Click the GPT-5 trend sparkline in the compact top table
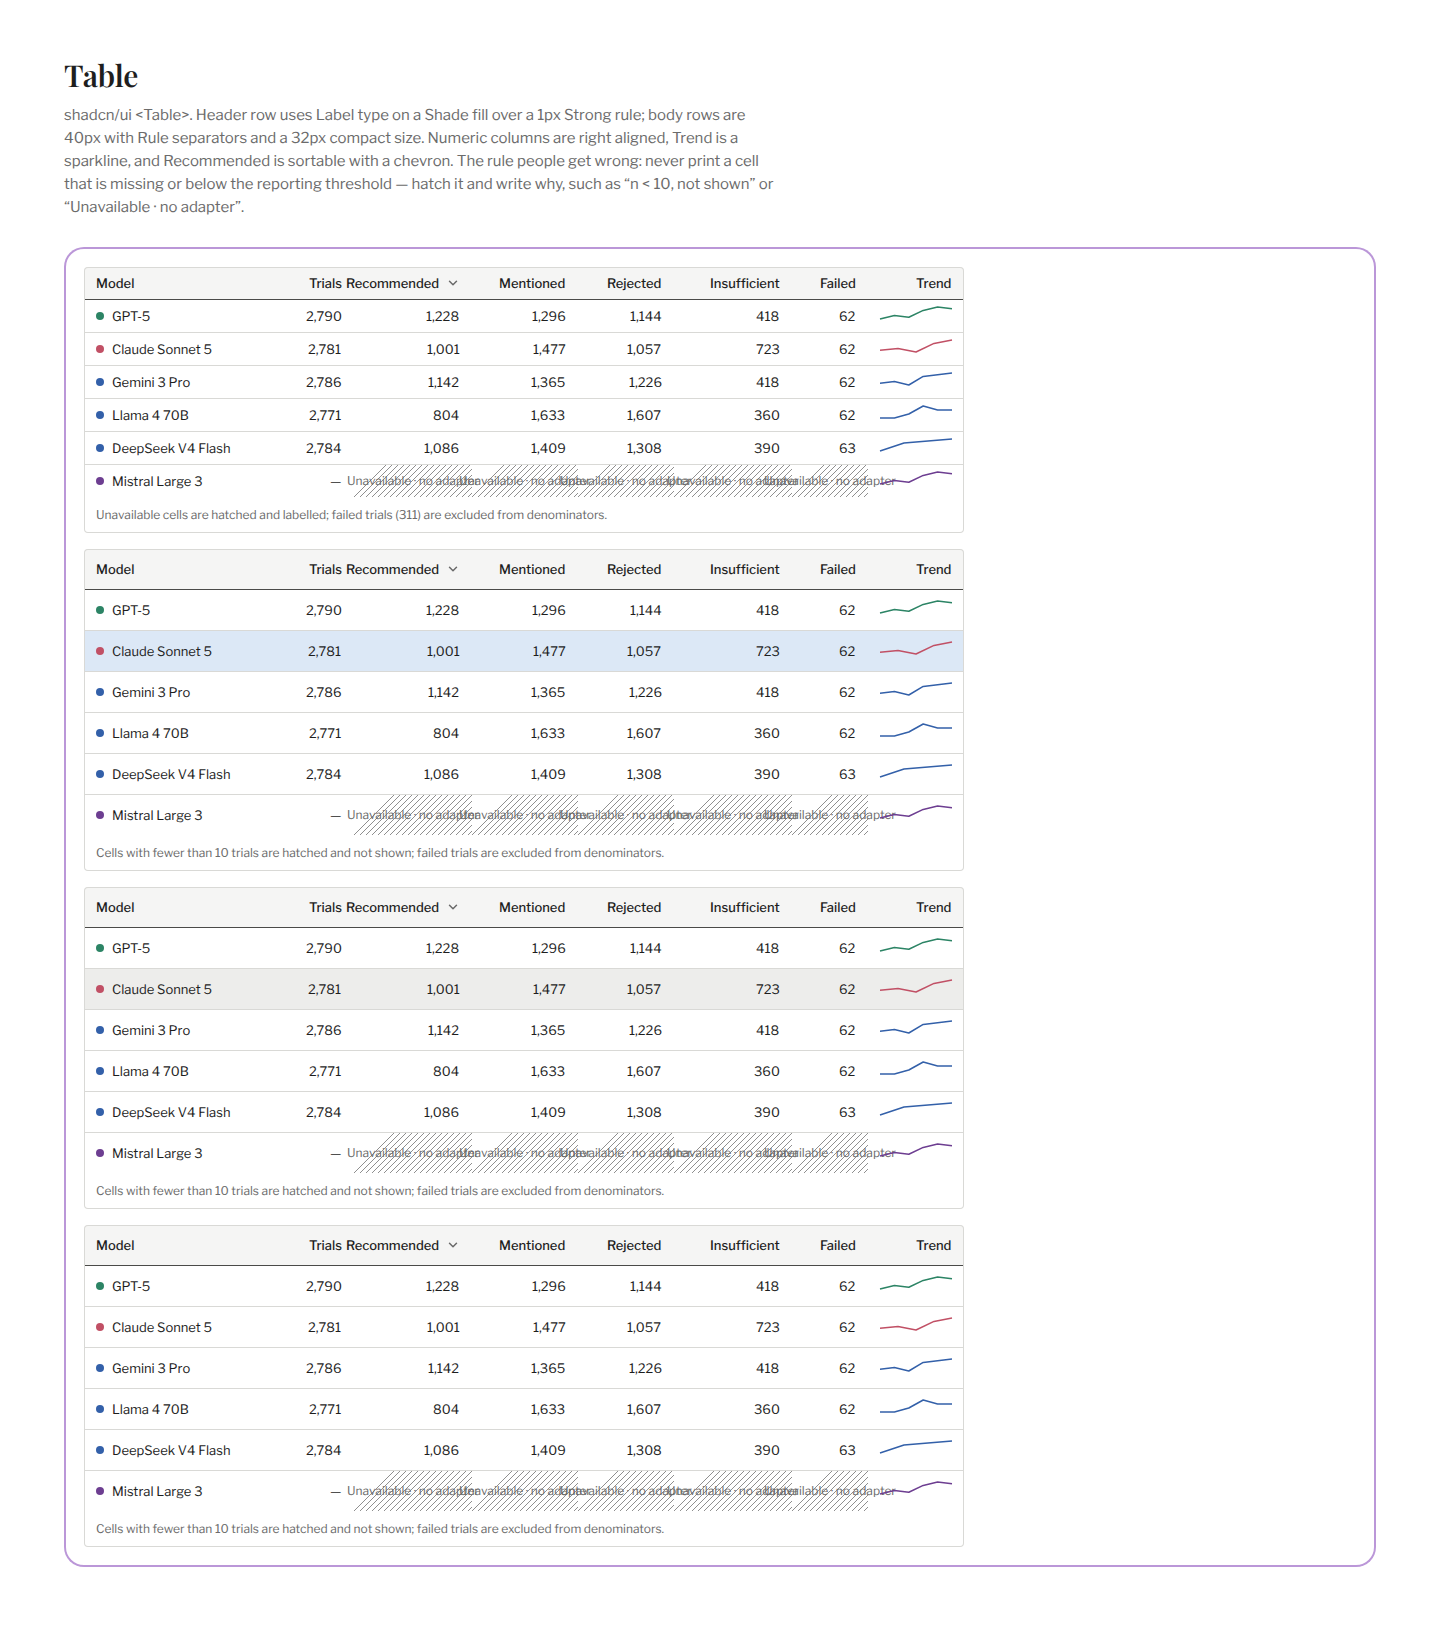Viewport: 1440px width, 1631px height. coord(916,314)
